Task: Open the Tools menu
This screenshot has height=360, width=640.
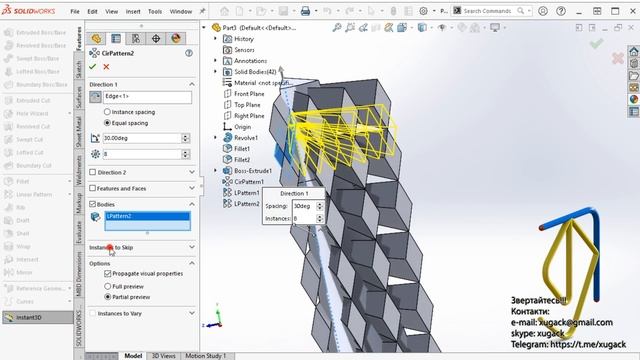Action: (x=155, y=11)
